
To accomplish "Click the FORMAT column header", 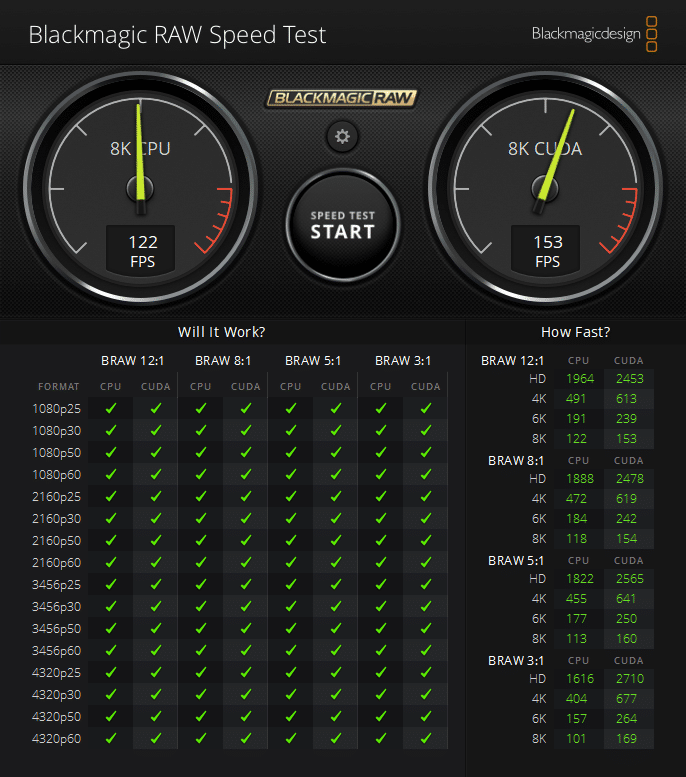I will point(58,387).
